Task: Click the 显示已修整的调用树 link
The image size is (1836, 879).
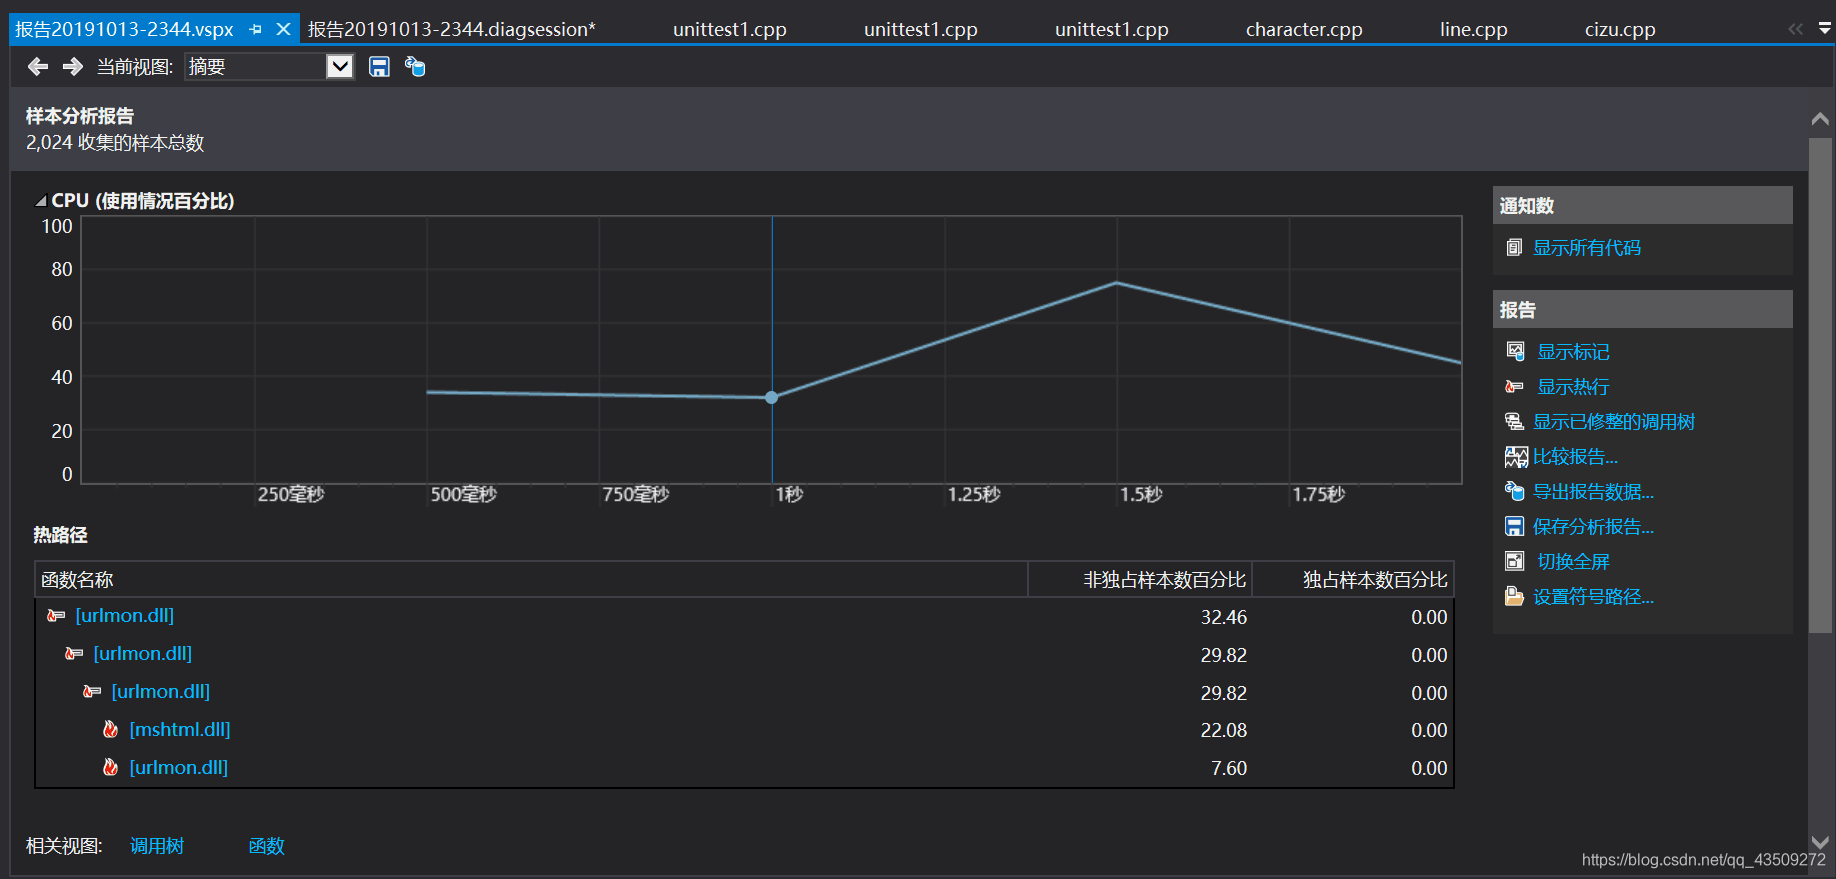Action: click(1614, 421)
